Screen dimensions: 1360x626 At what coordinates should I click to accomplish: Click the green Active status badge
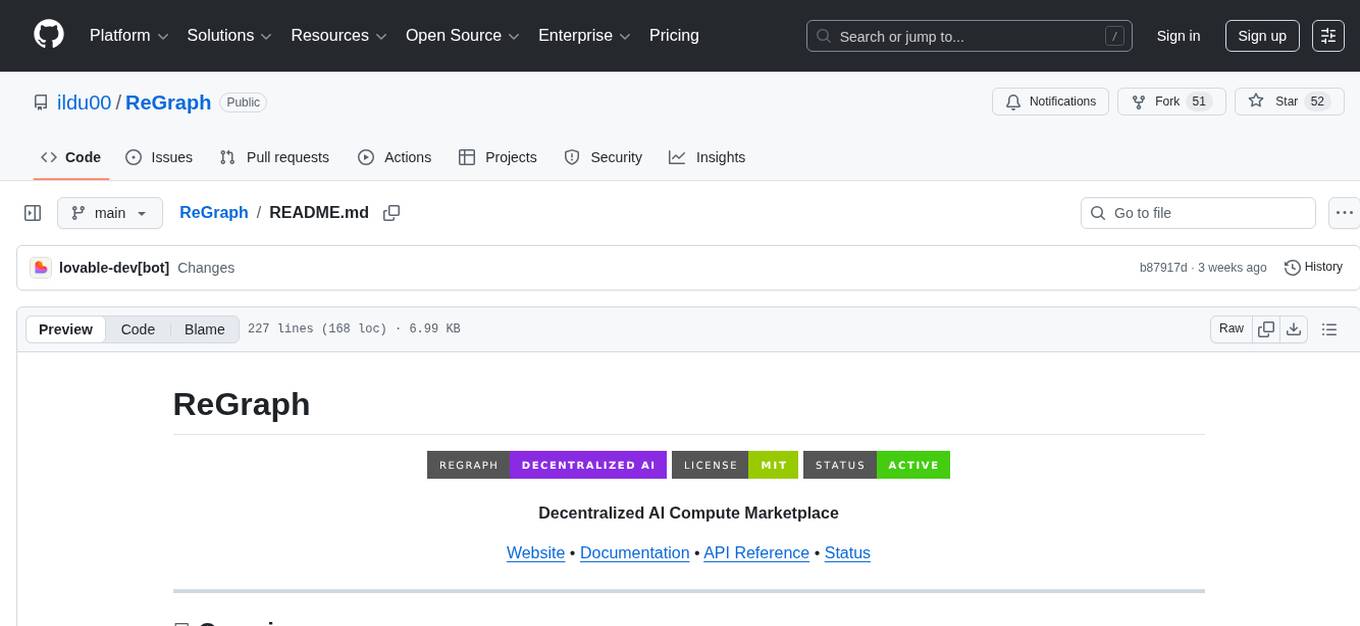[x=912, y=465]
